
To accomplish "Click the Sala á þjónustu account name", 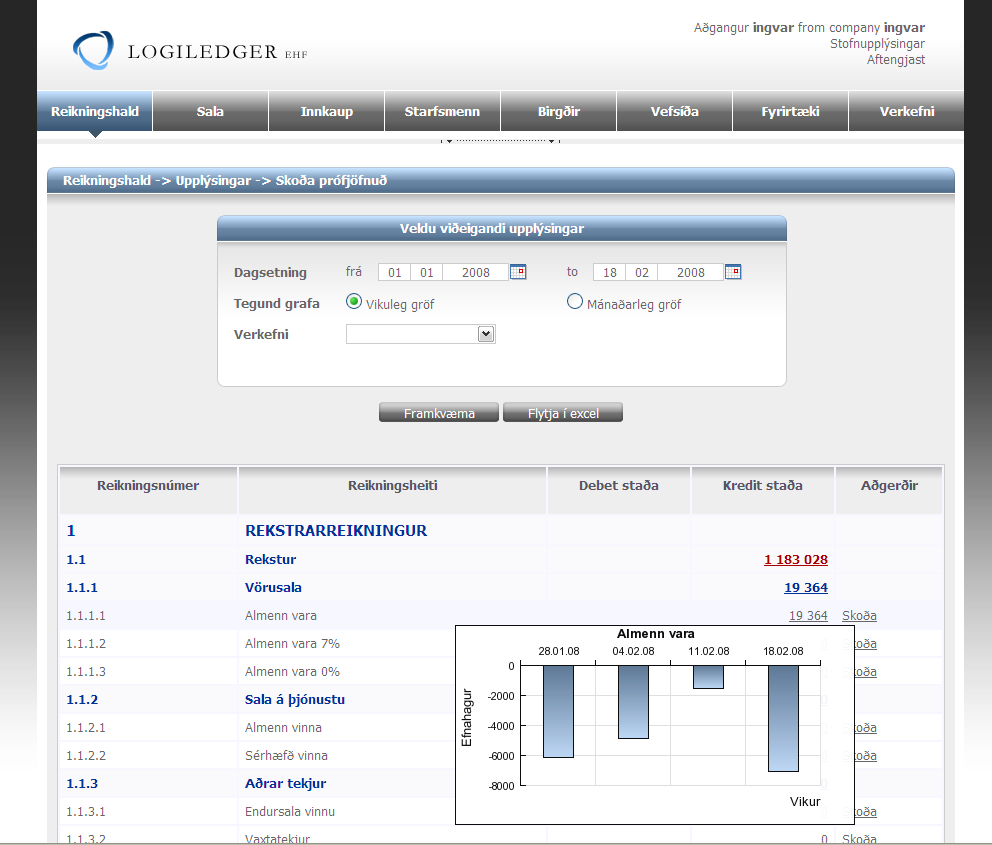I will click(x=295, y=700).
